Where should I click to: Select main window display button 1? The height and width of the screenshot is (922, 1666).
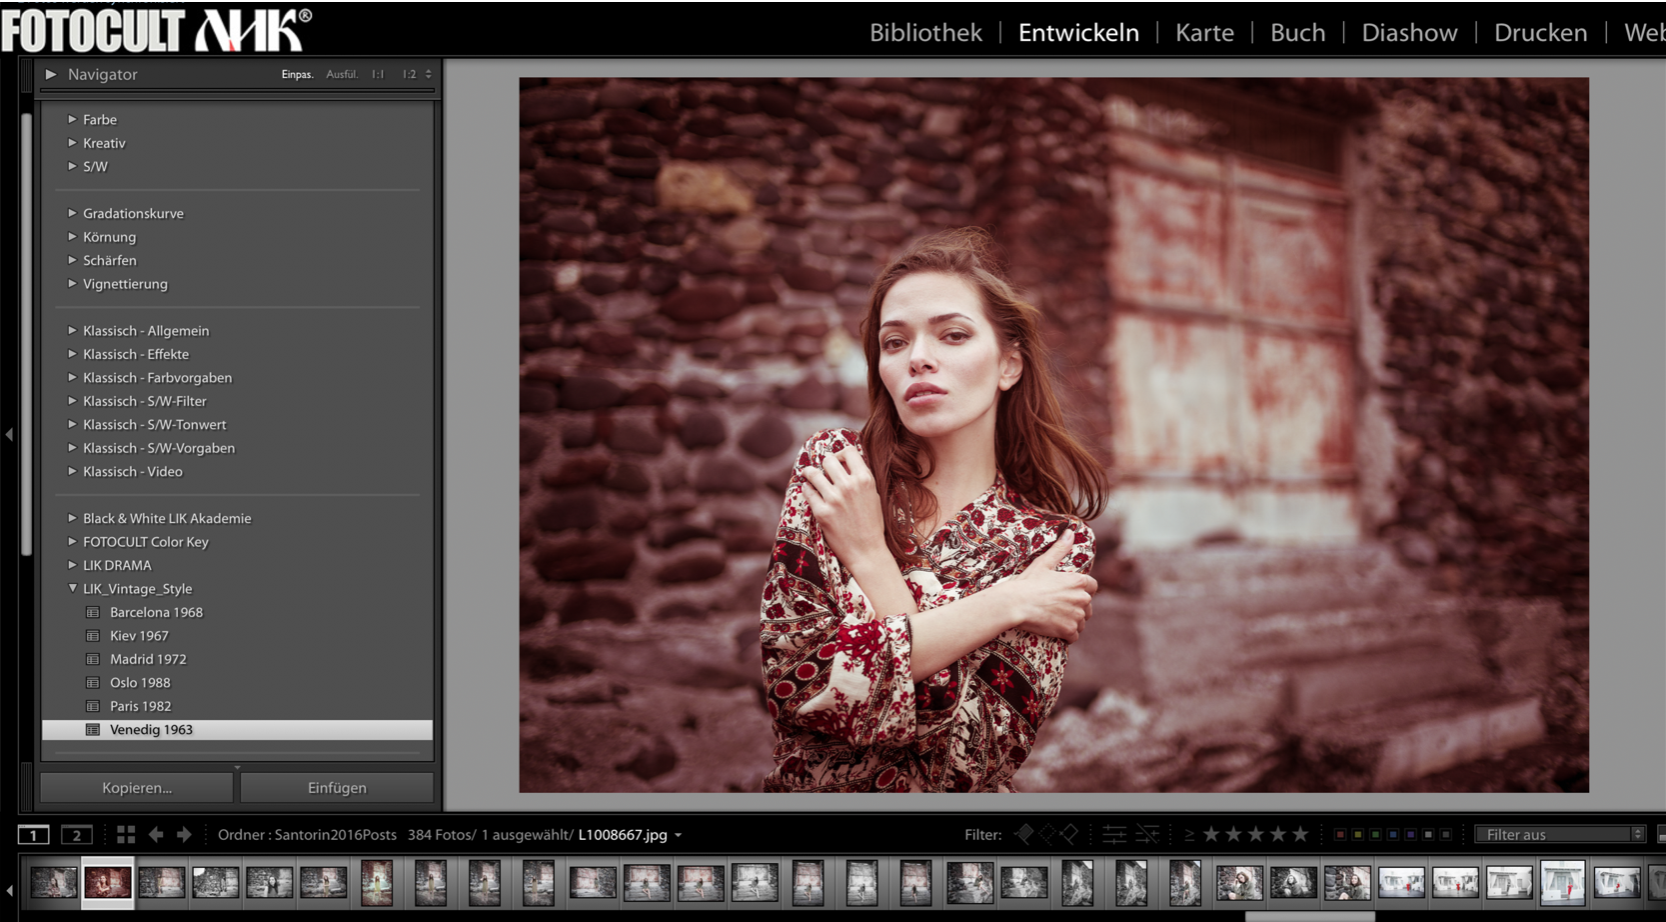click(x=33, y=834)
